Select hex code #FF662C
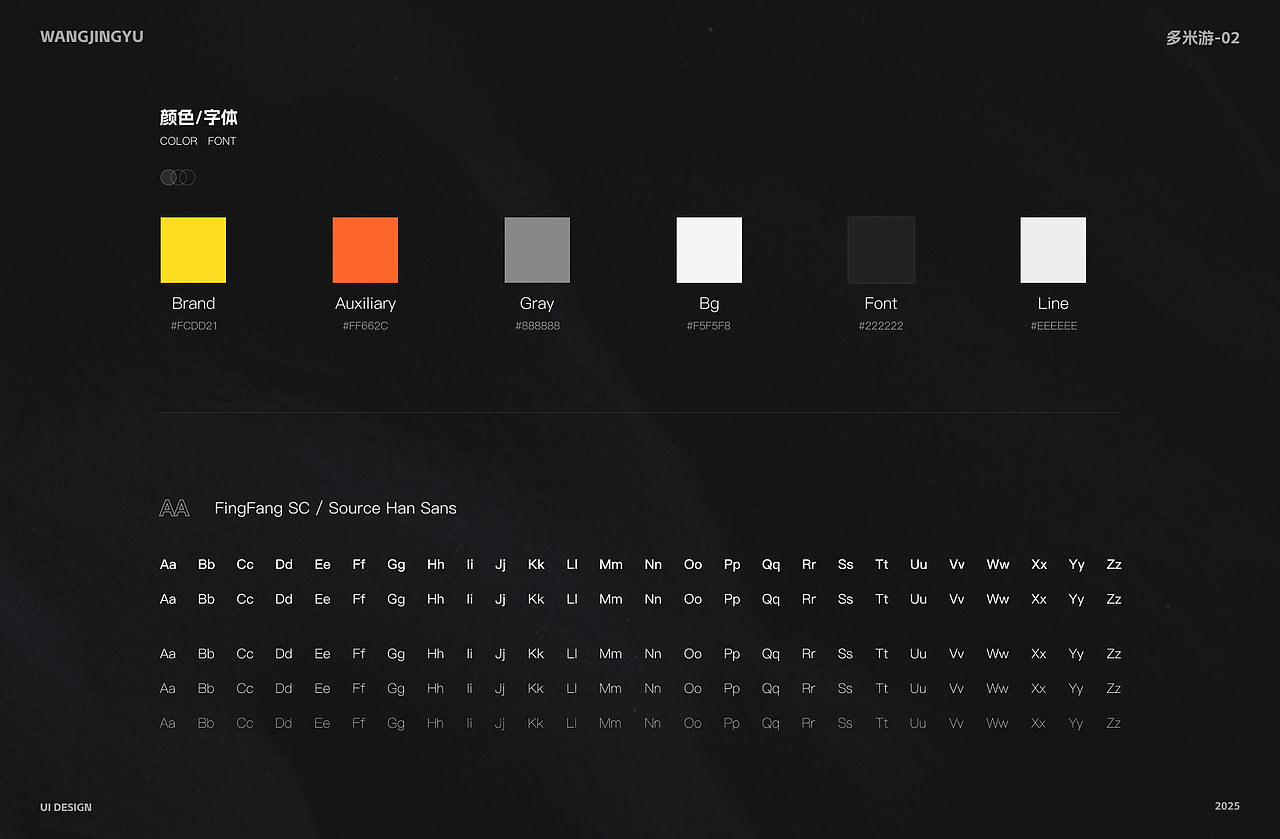 point(365,326)
